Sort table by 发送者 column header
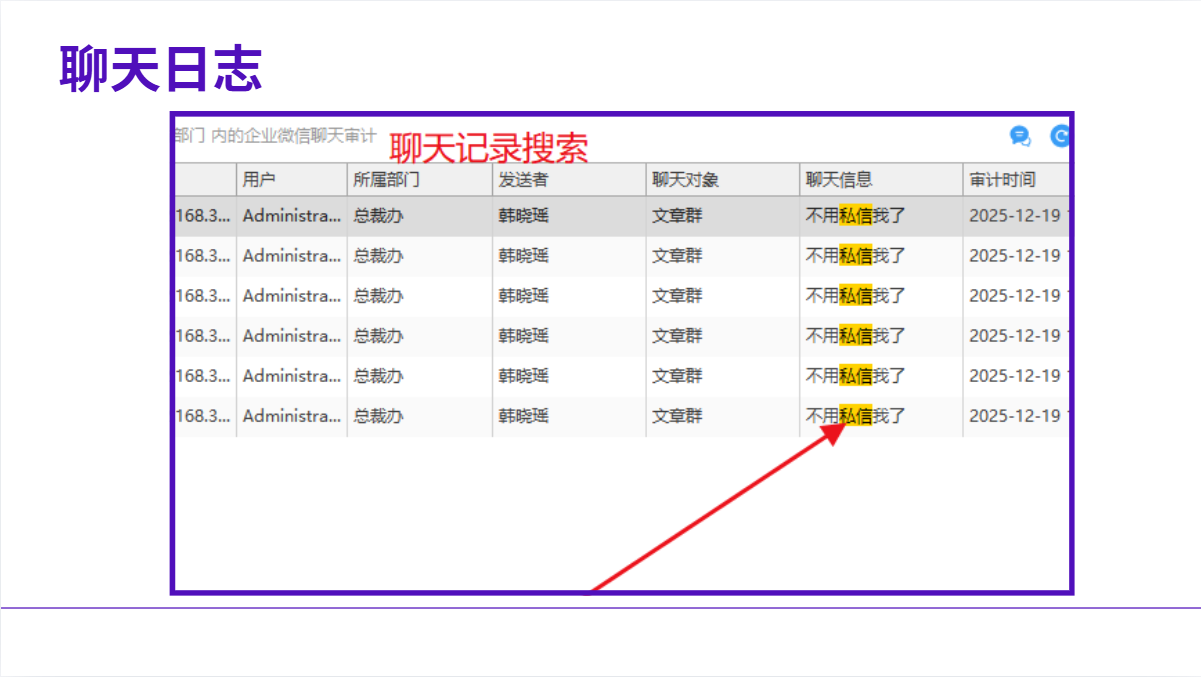The width and height of the screenshot is (1201, 677). click(523, 180)
